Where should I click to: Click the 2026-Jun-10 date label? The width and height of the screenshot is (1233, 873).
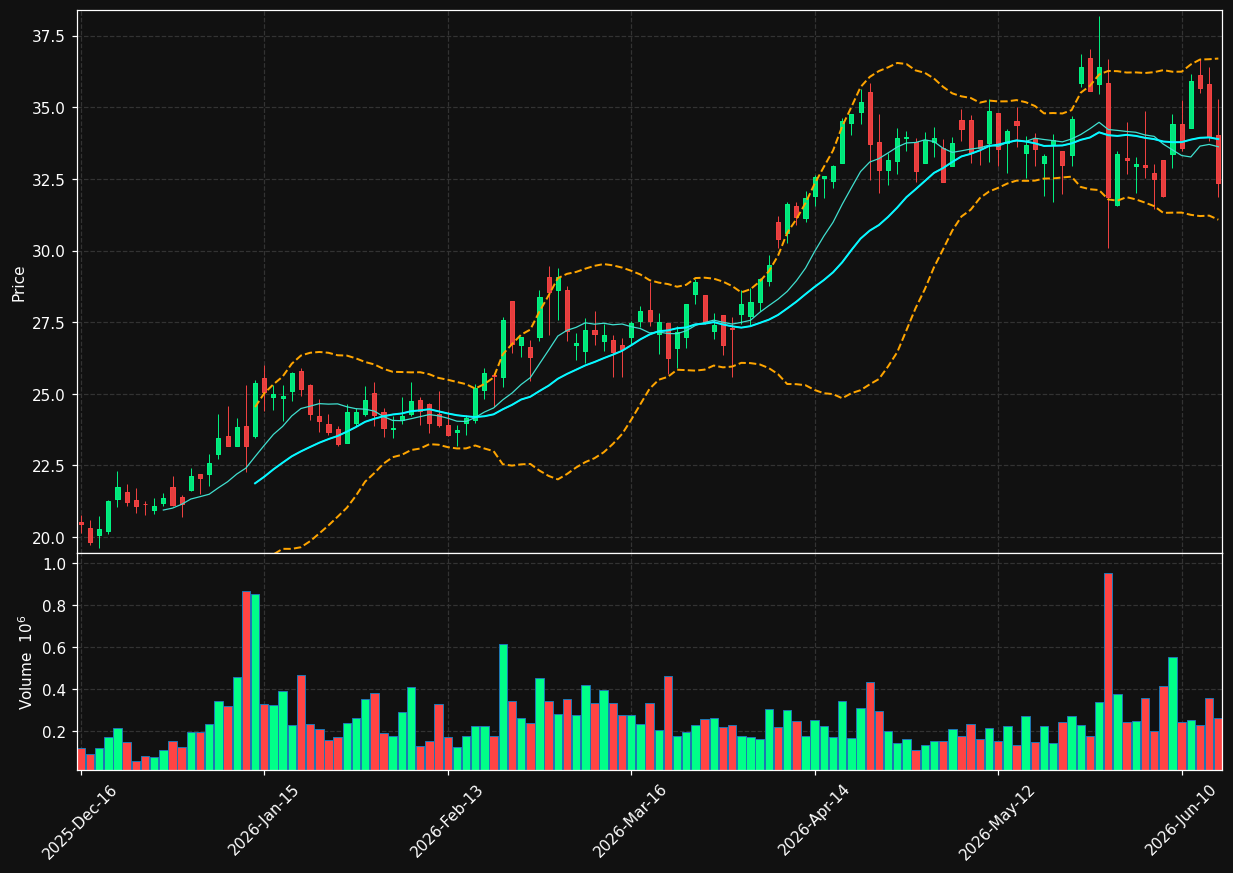coord(1181,821)
